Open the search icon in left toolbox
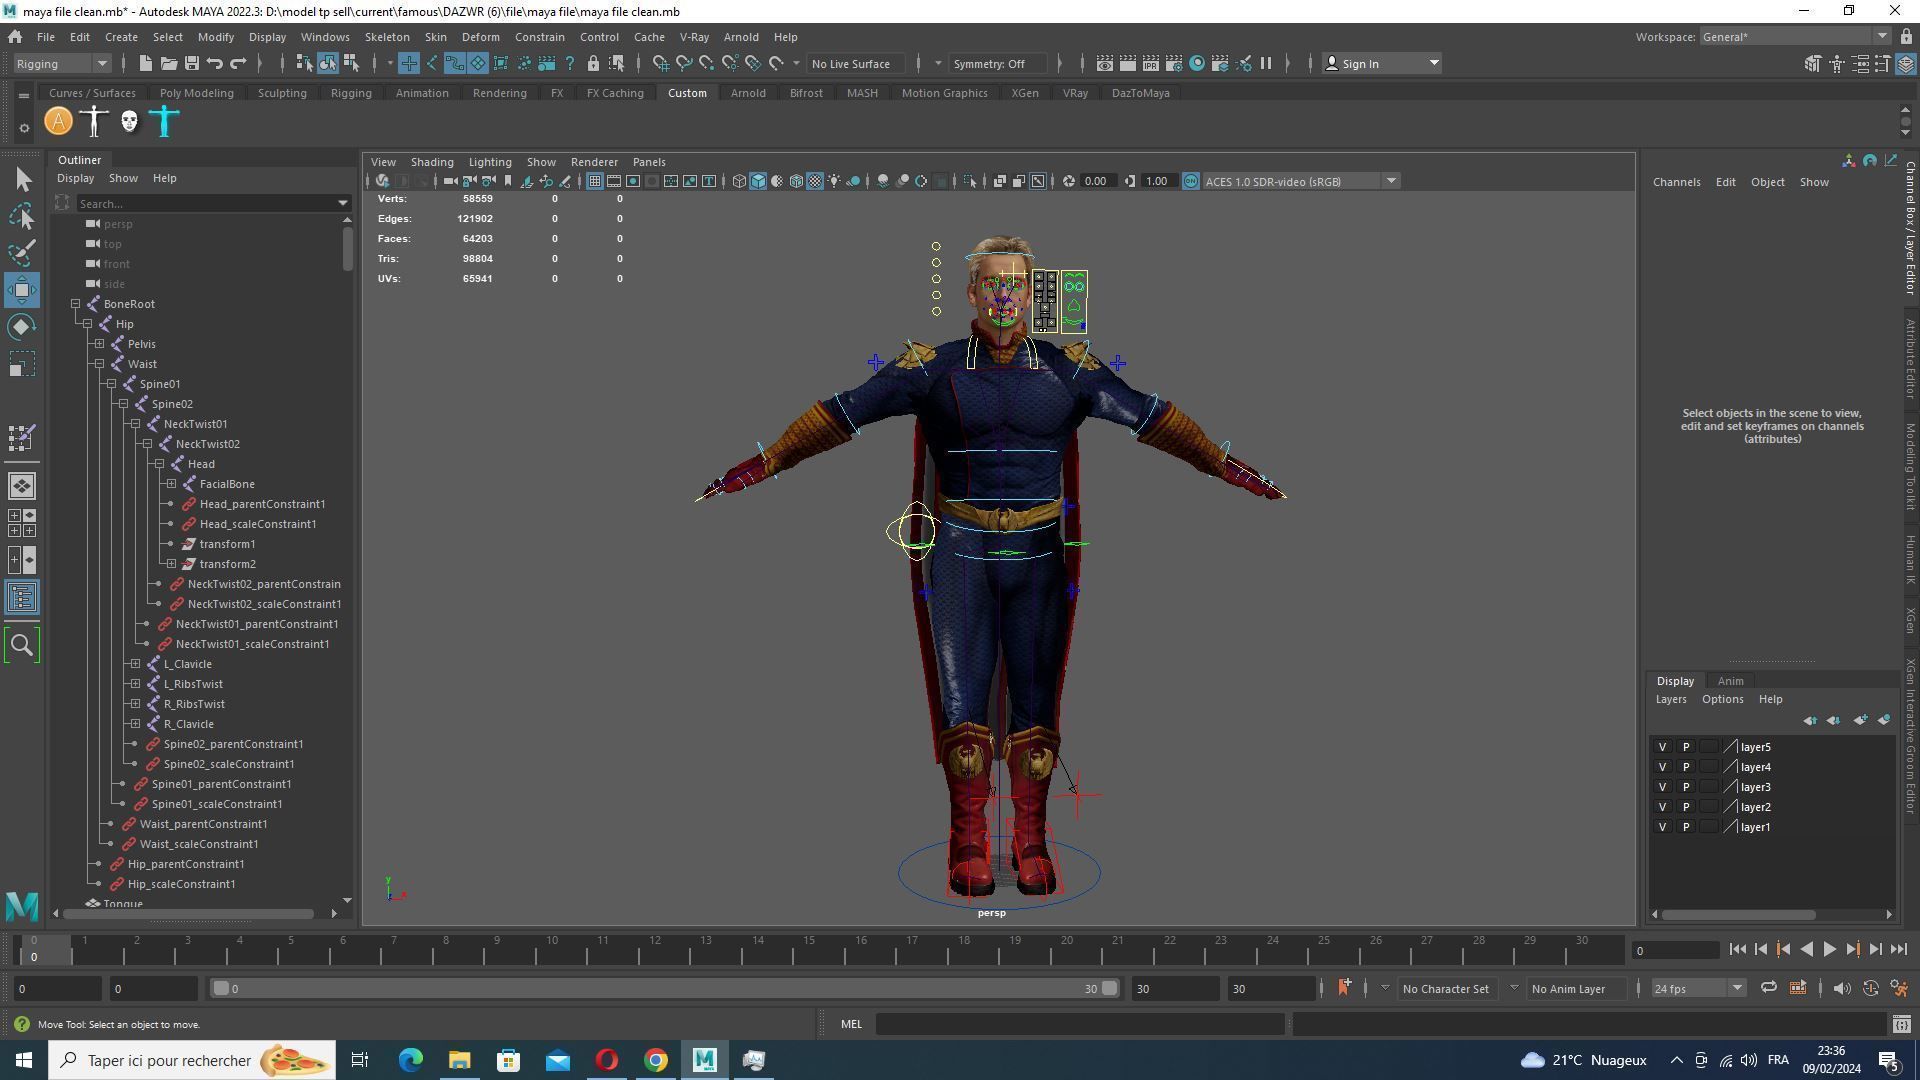Screen dimensions: 1920x1080 point(22,645)
